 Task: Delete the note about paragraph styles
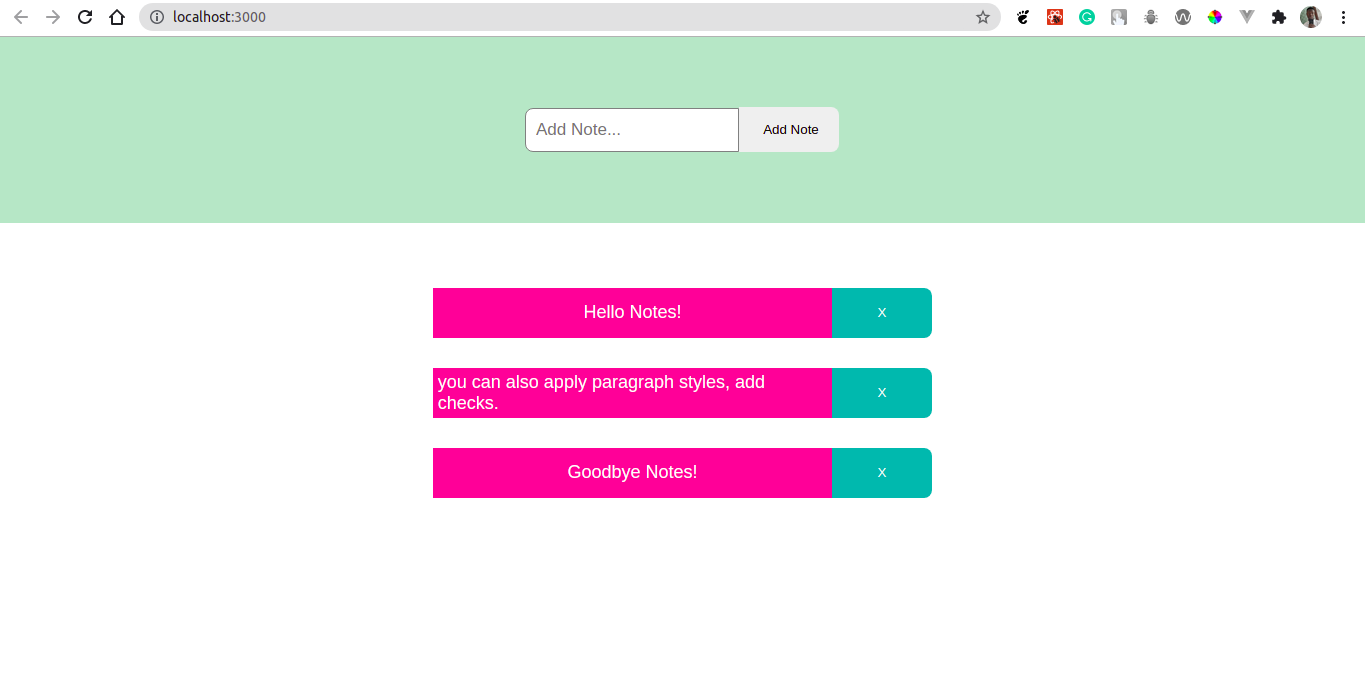click(x=881, y=392)
